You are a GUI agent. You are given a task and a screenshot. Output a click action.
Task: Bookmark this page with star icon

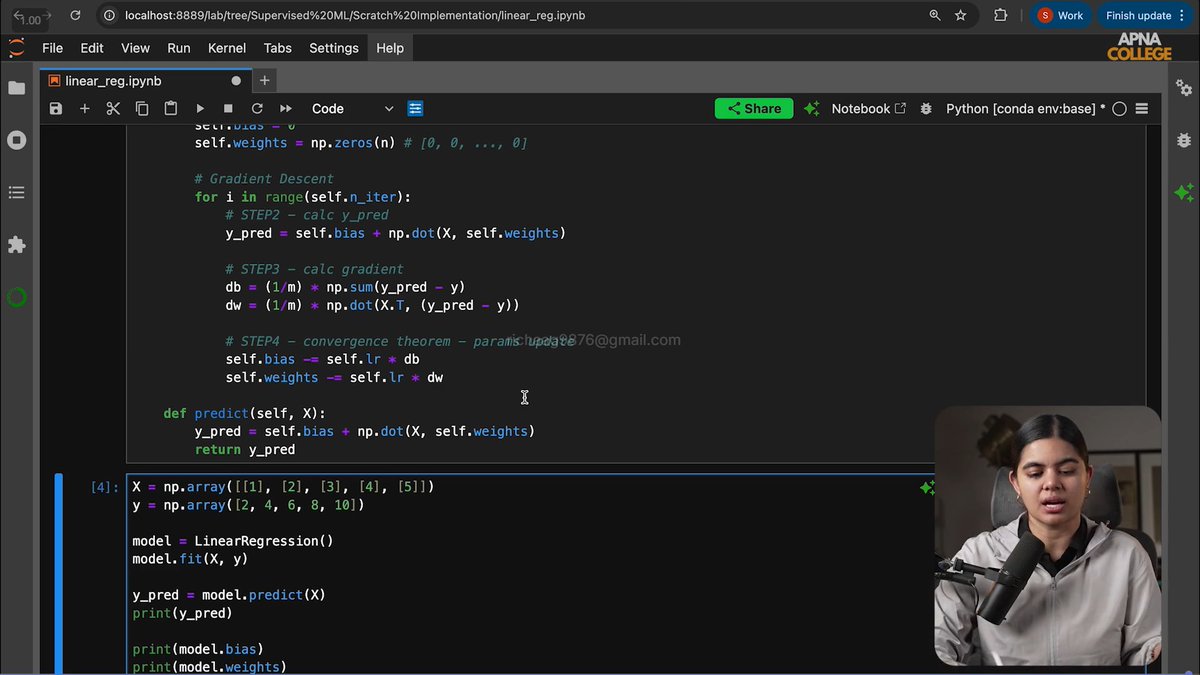click(961, 16)
